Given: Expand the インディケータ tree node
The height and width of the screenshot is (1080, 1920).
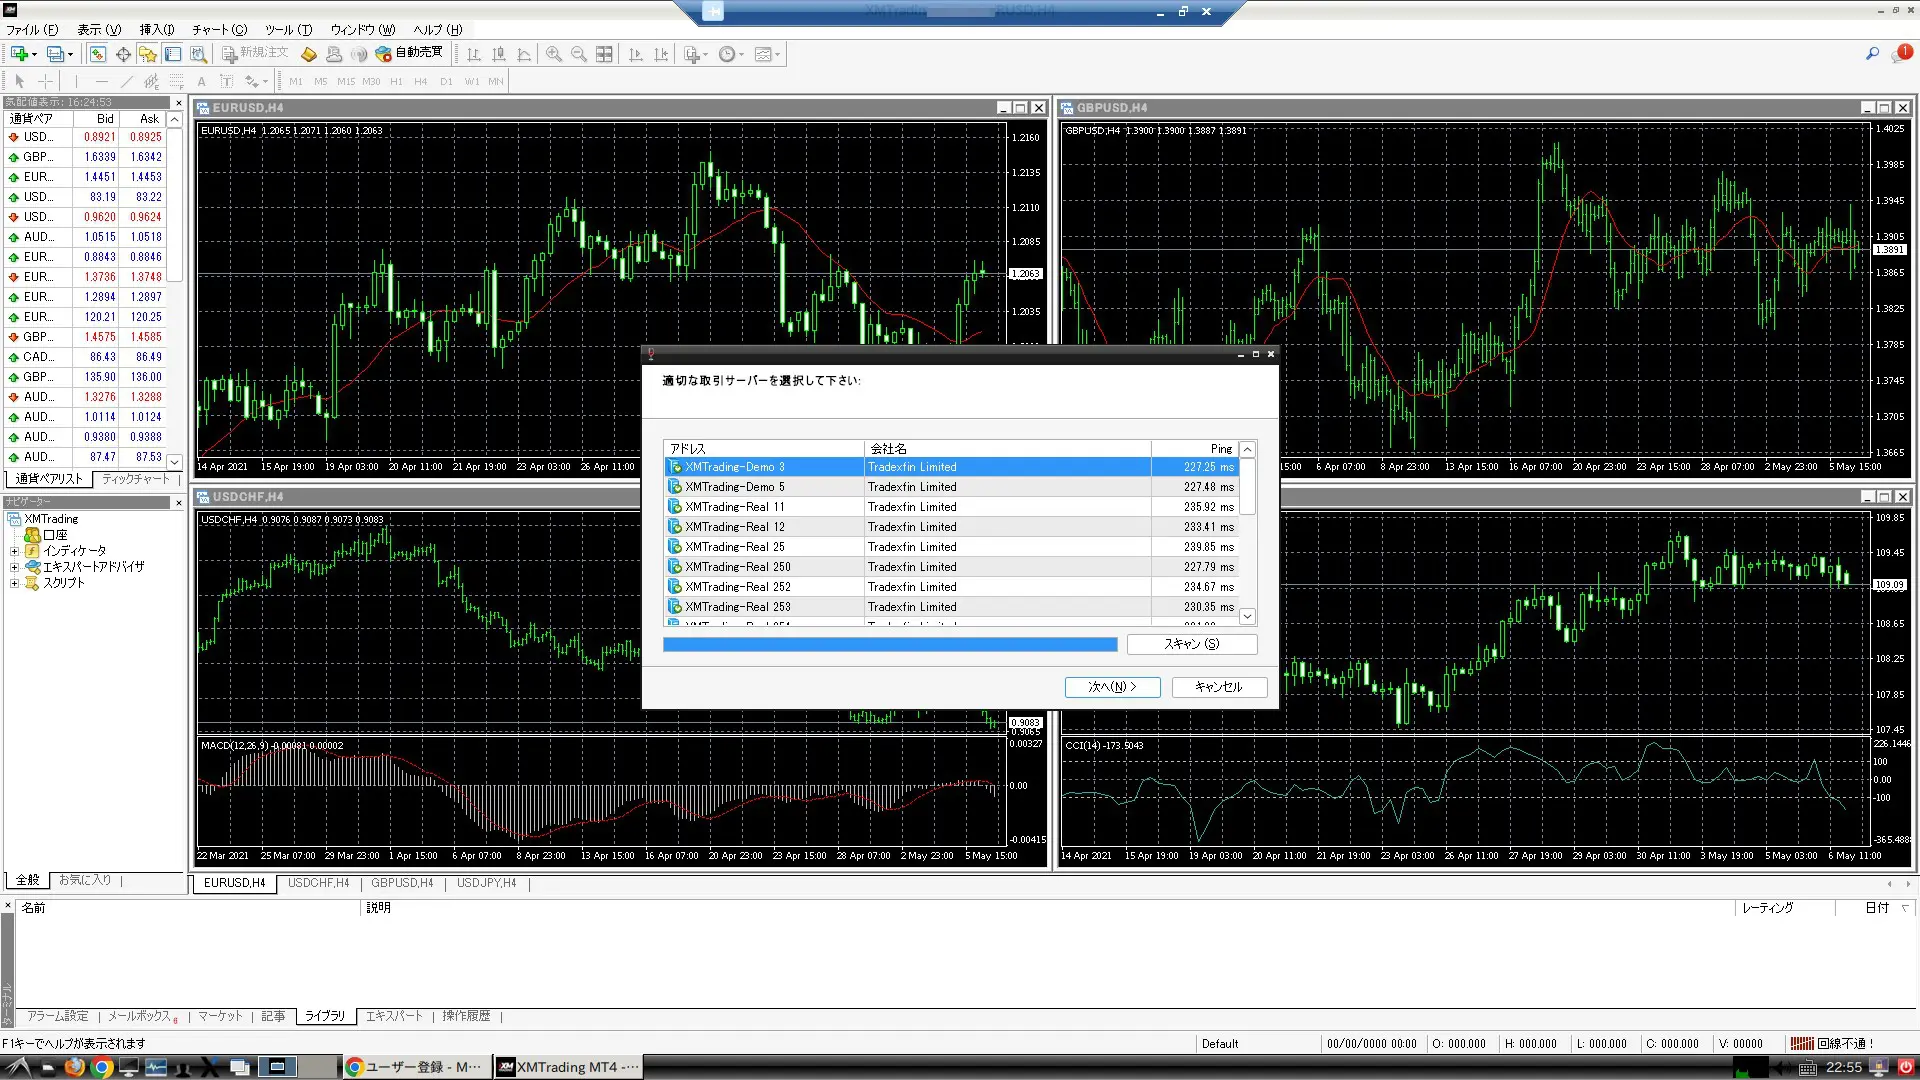Looking at the screenshot, I should point(14,551).
